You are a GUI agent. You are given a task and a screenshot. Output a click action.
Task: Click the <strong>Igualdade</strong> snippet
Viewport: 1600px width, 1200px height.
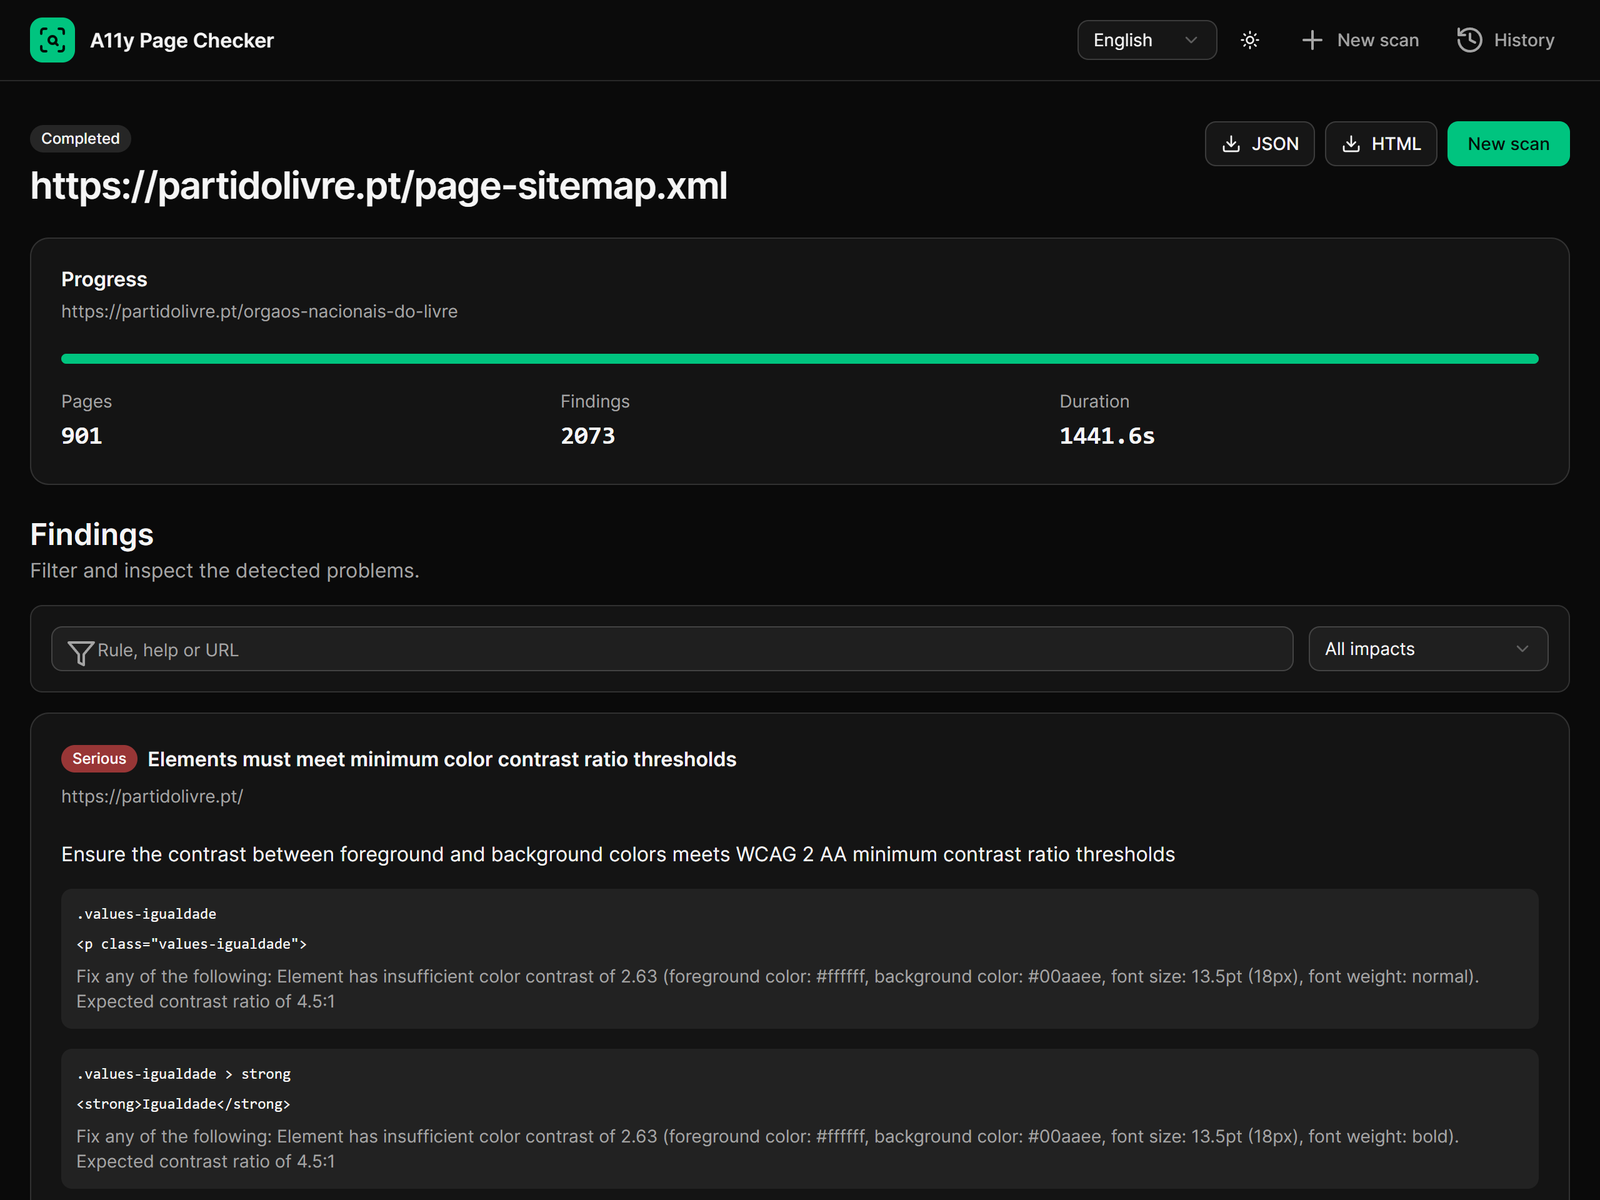point(183,1104)
